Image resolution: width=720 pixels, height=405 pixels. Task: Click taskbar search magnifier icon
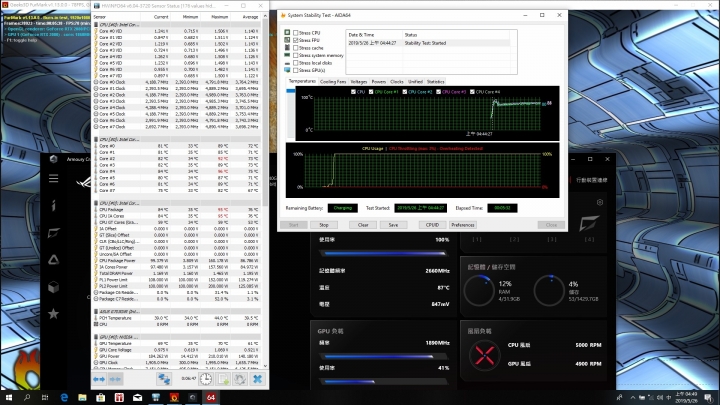coord(27,398)
